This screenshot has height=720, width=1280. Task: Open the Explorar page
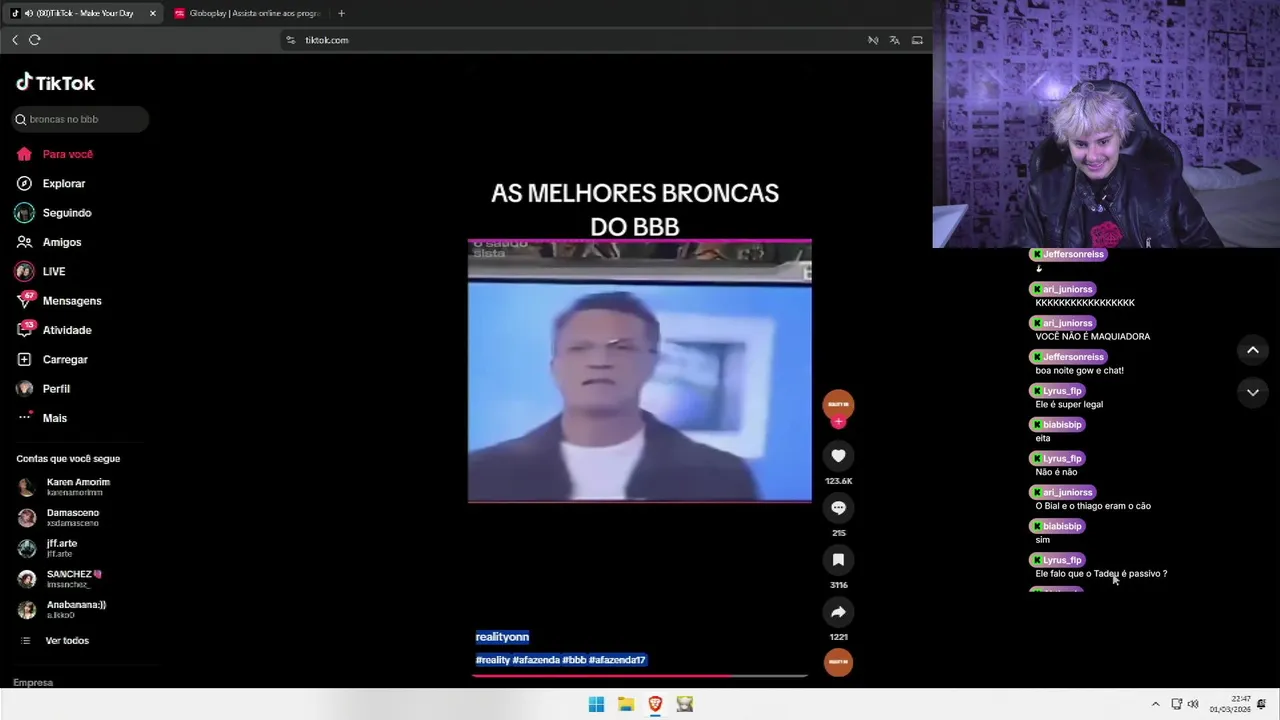click(51, 183)
